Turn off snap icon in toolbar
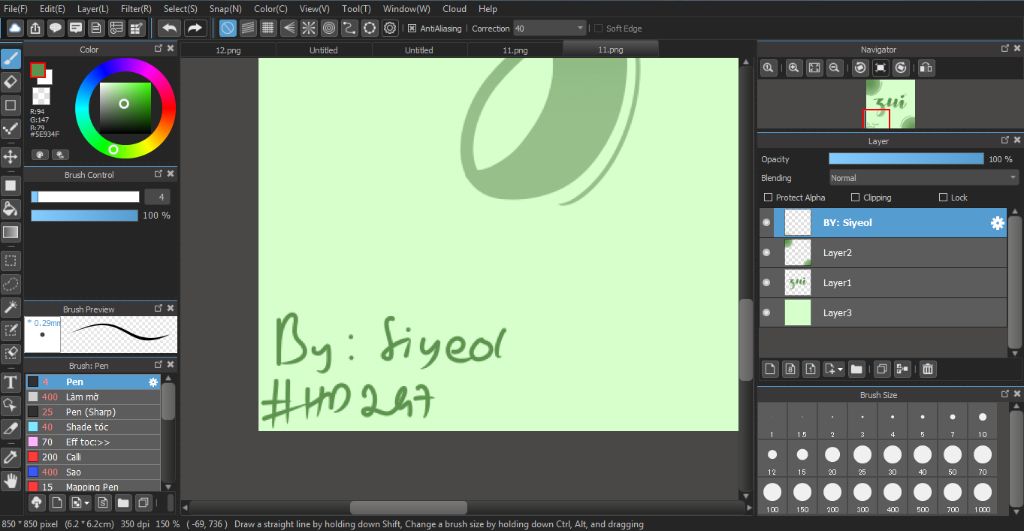This screenshot has height=531, width=1024. tap(227, 28)
